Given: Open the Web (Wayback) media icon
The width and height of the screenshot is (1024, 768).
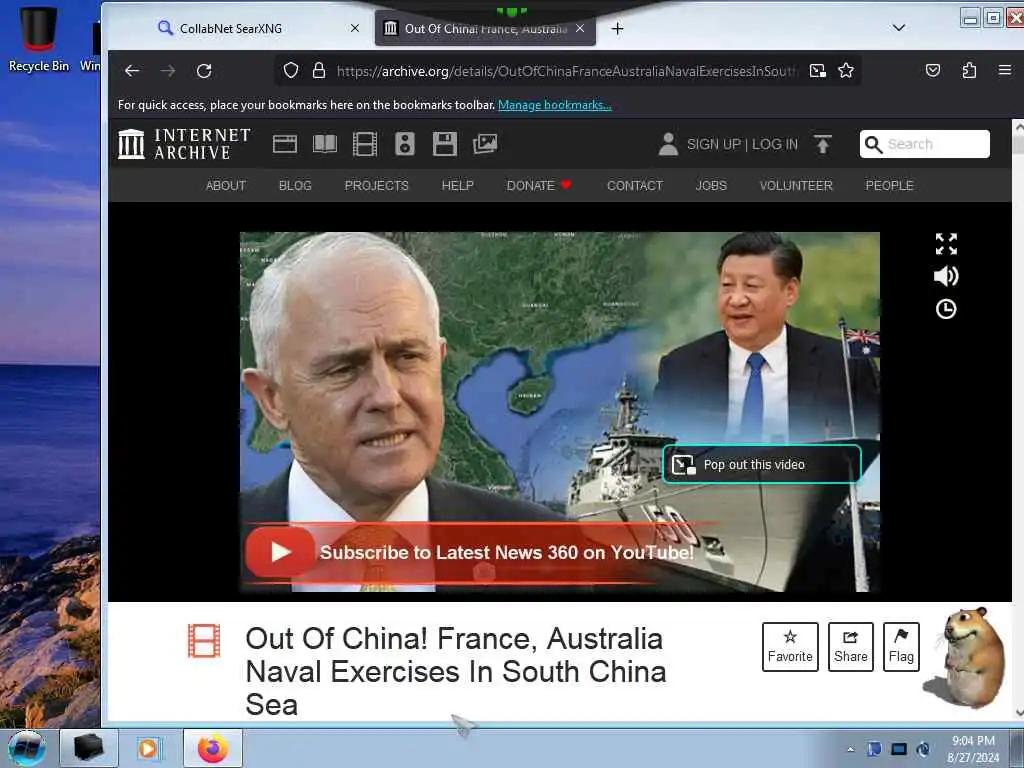Looking at the screenshot, I should pos(285,144).
